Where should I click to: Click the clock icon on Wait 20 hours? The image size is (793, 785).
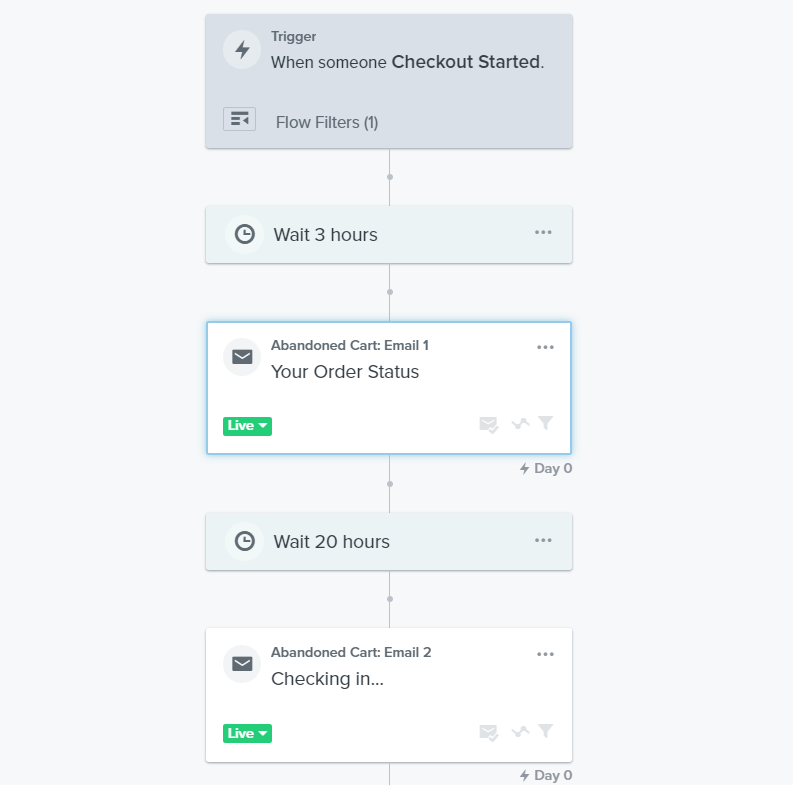click(245, 541)
